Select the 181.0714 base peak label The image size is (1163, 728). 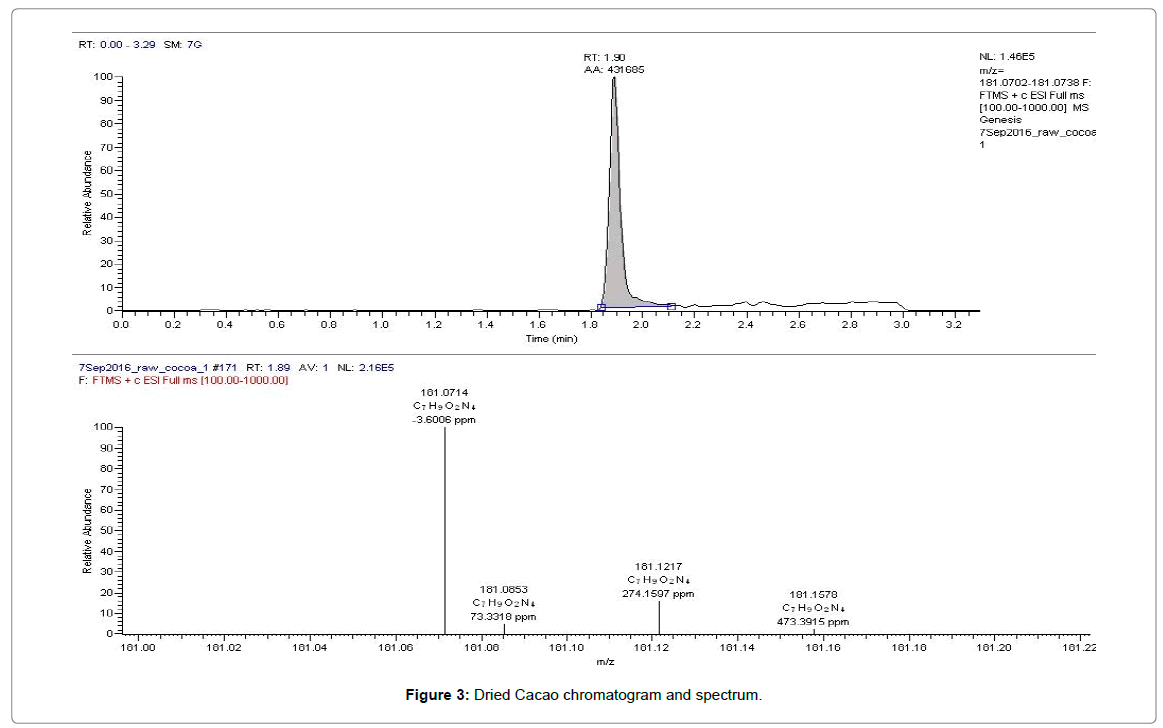[x=444, y=394]
